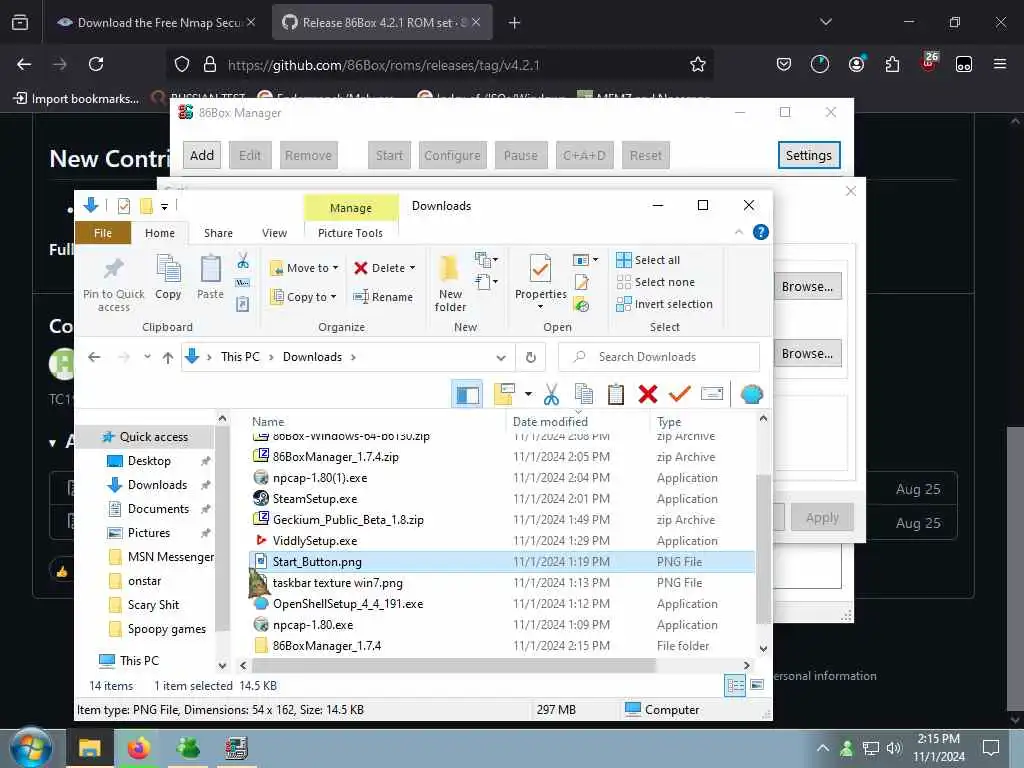Screen dimensions: 1024x768
Task: Collapse the Explorer ribbon chevron
Action: point(739,232)
